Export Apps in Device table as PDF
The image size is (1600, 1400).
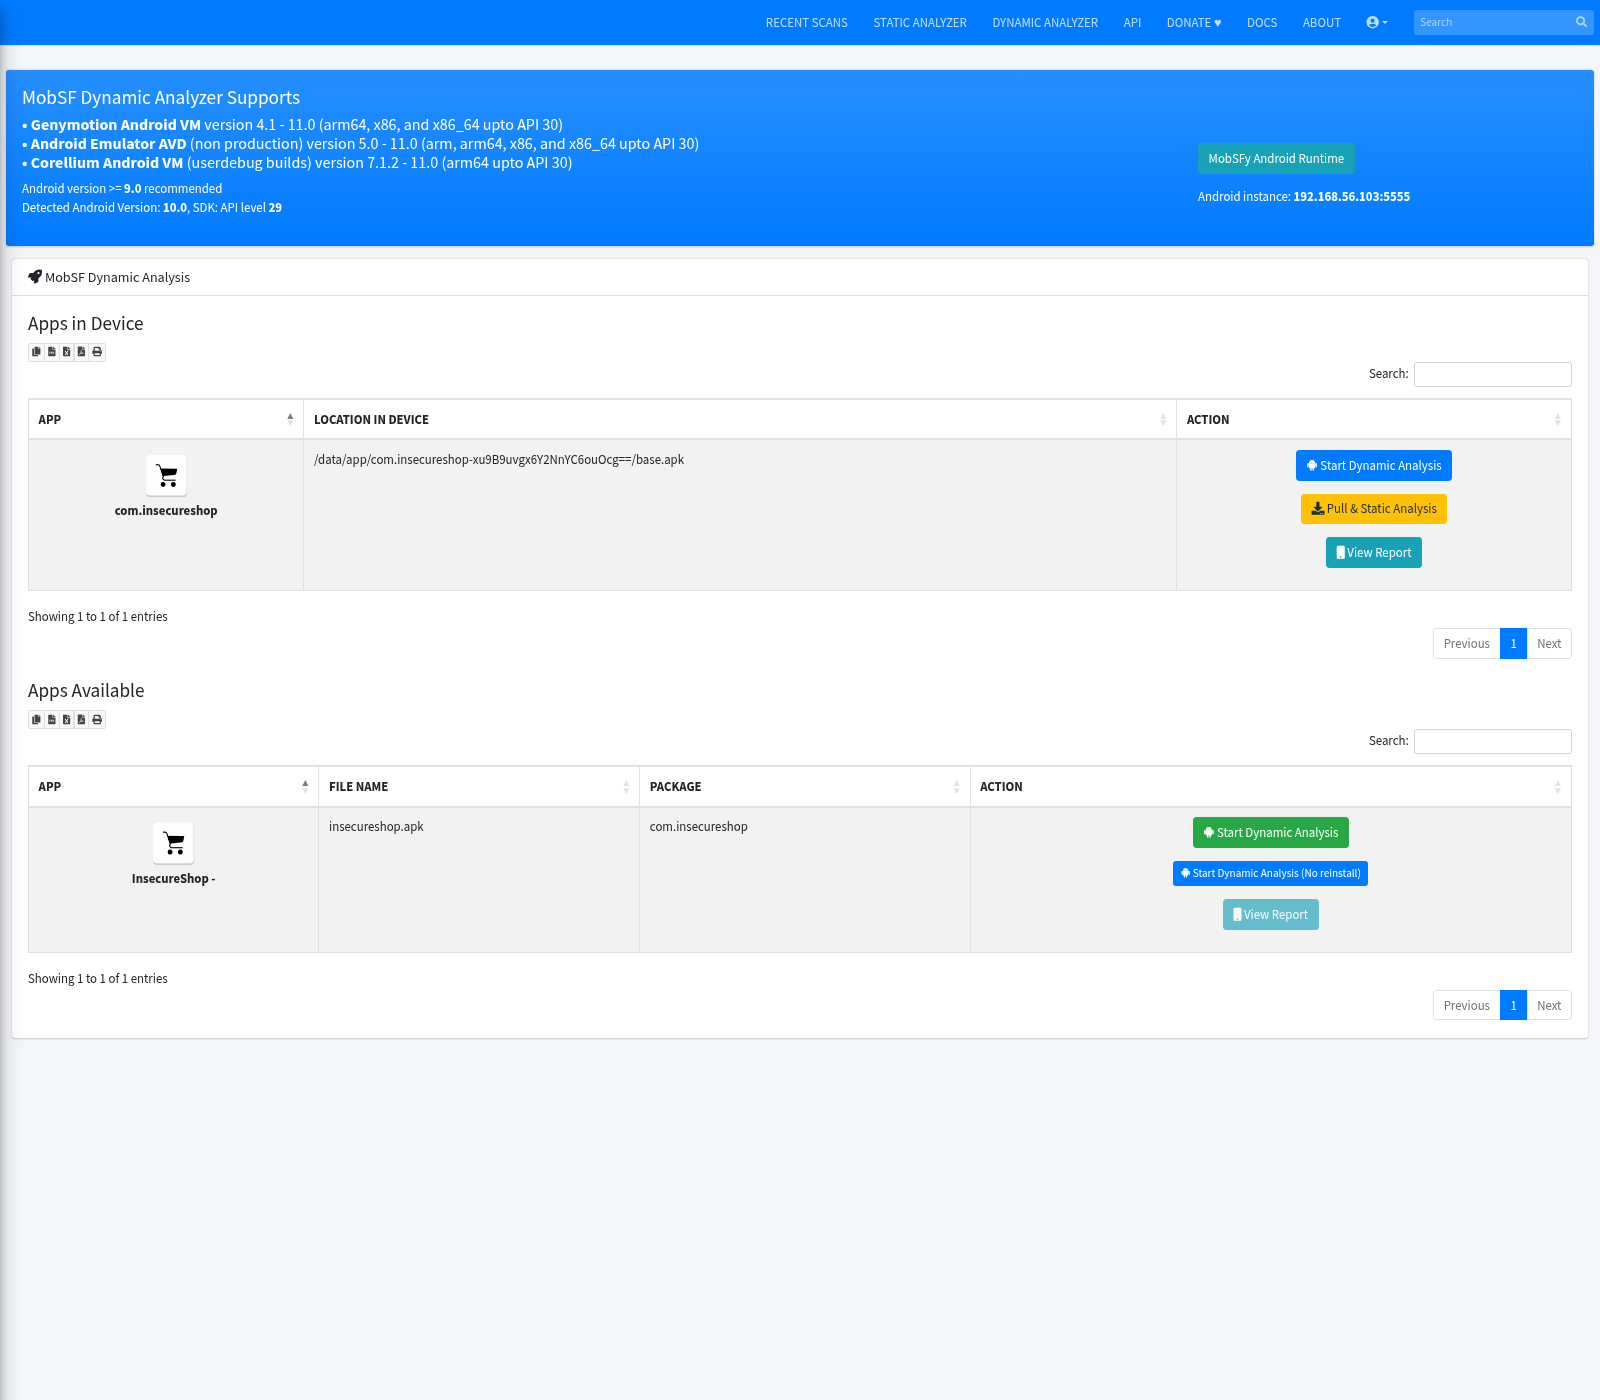(81, 352)
